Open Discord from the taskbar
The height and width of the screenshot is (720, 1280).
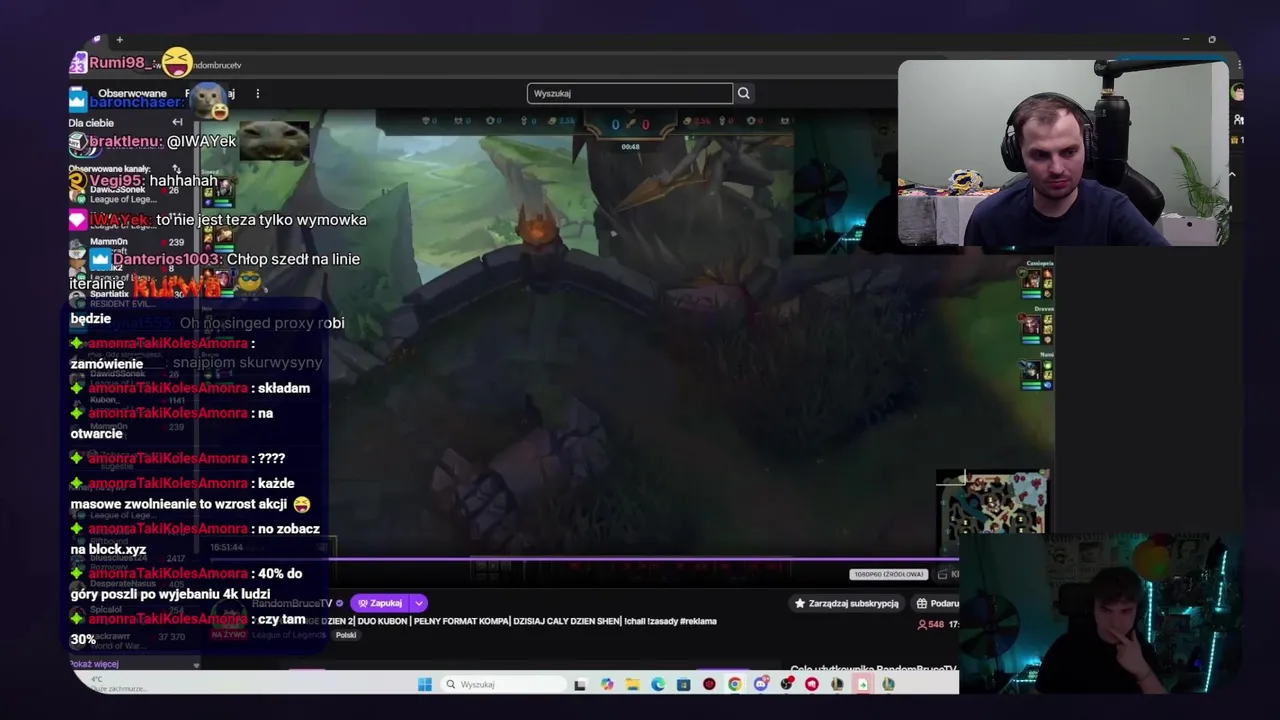click(x=761, y=684)
